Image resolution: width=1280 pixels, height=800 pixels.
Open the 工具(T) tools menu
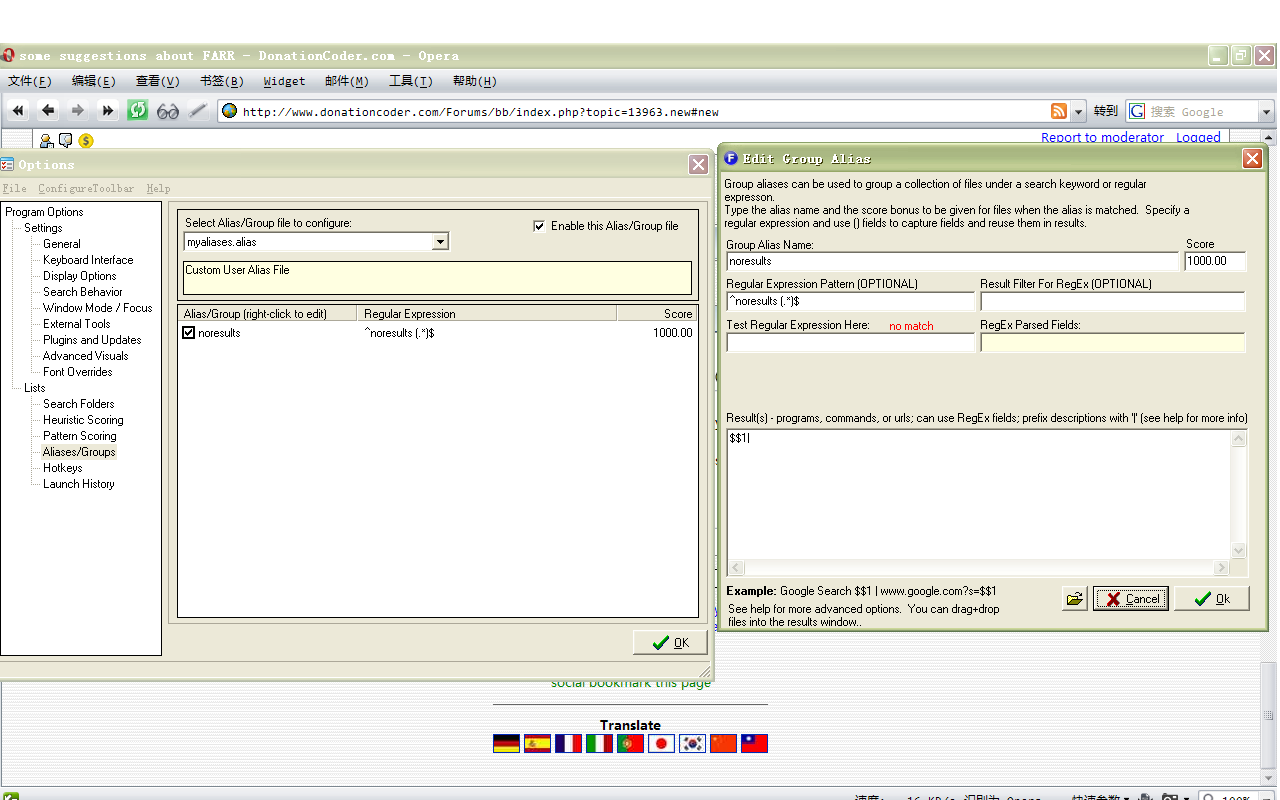coord(411,81)
